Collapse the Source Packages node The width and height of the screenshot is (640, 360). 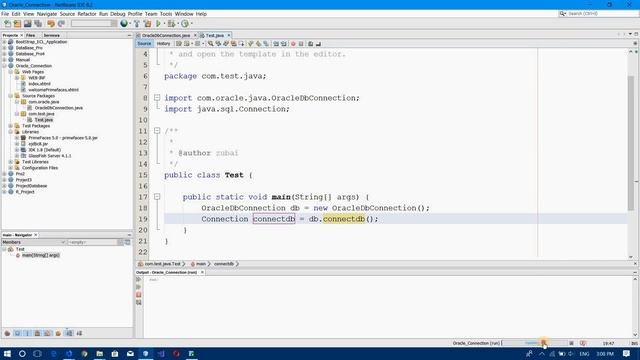coord(11,96)
